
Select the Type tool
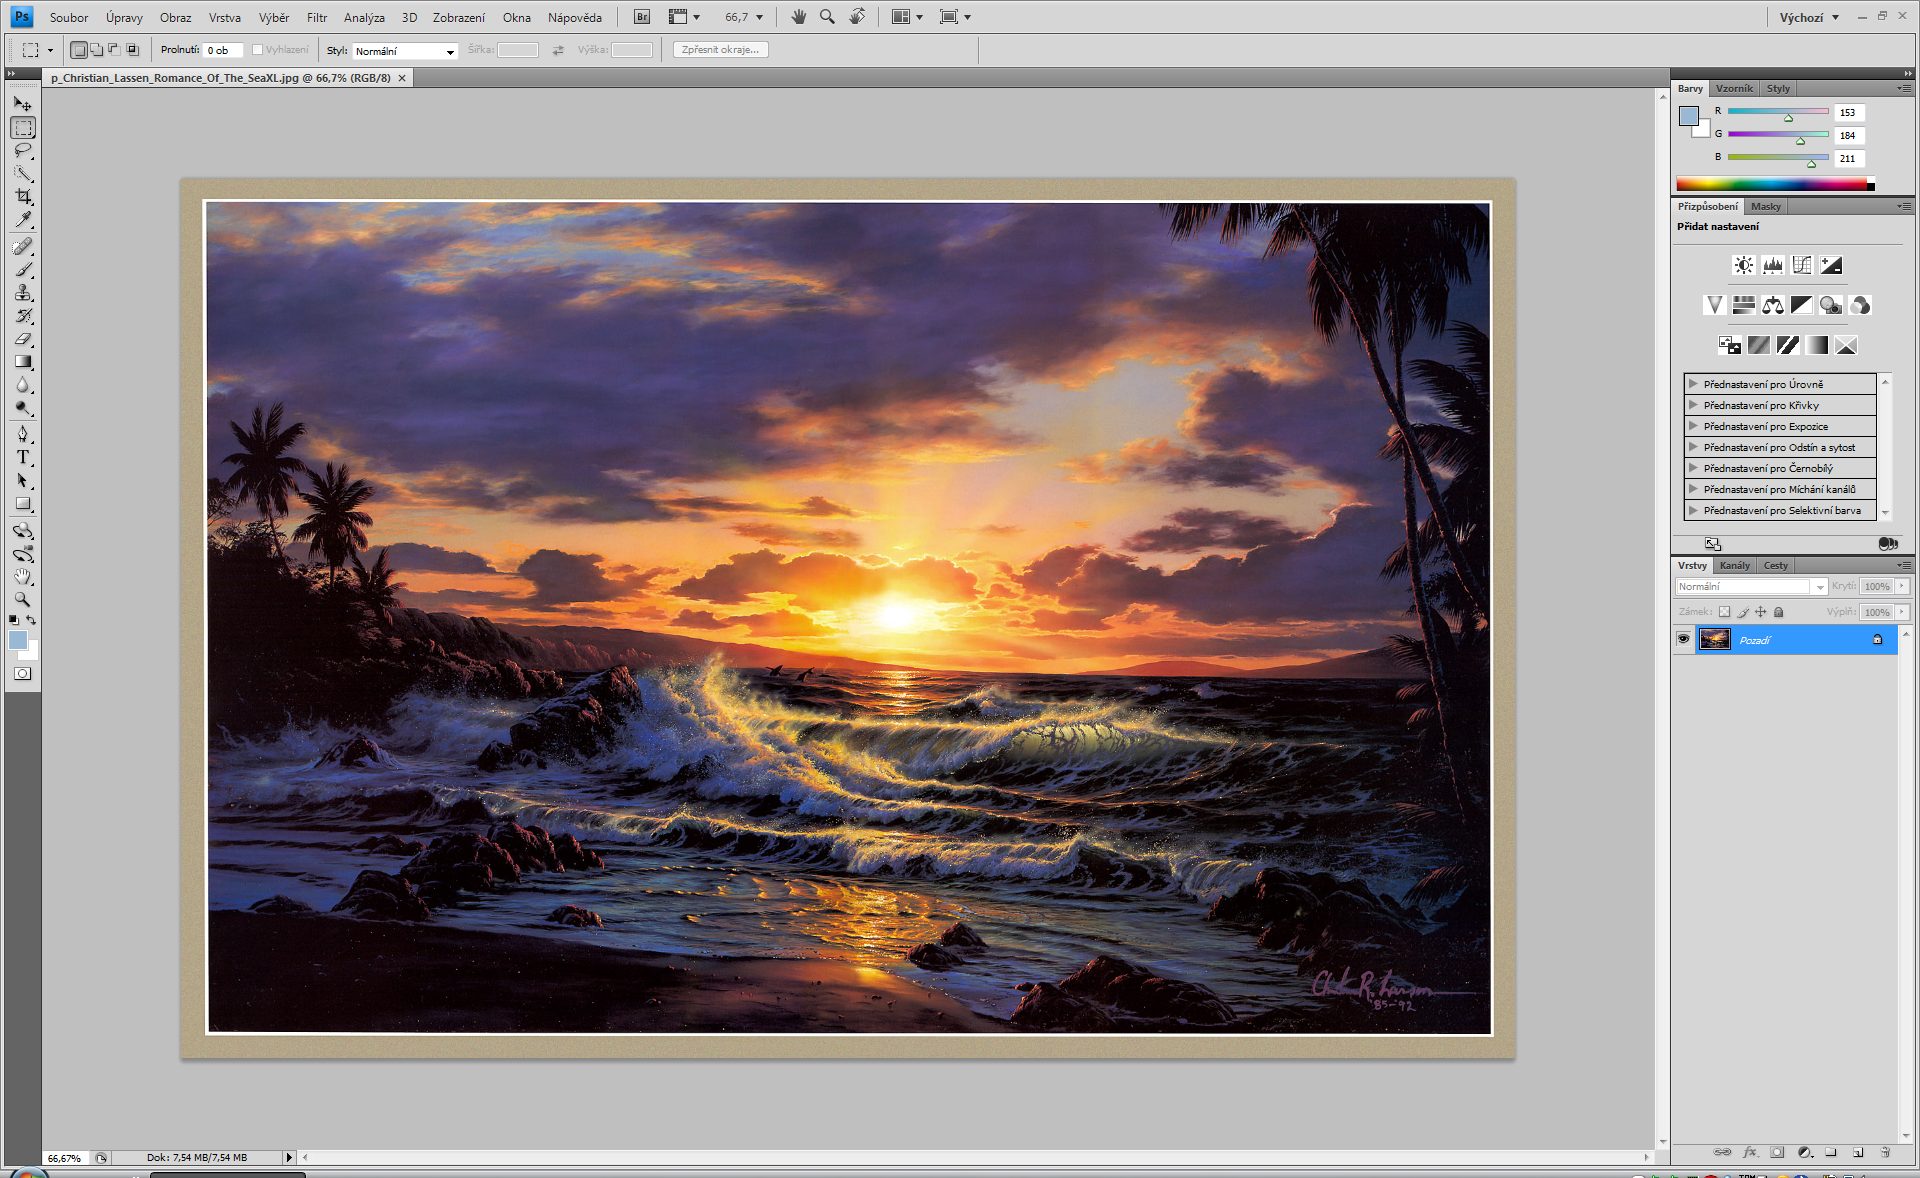(23, 457)
